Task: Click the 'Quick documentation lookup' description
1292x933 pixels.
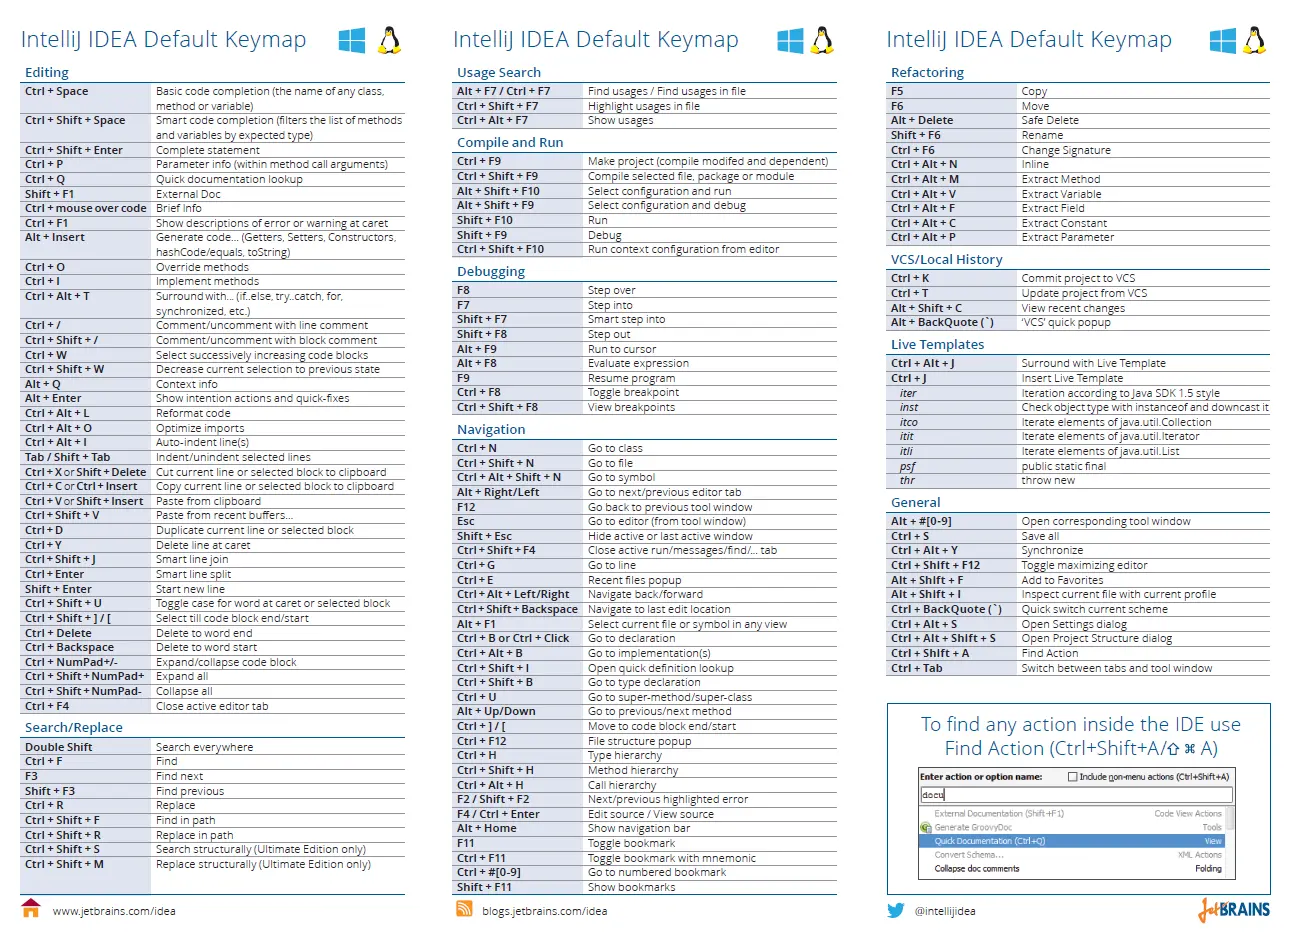Action: tap(229, 180)
